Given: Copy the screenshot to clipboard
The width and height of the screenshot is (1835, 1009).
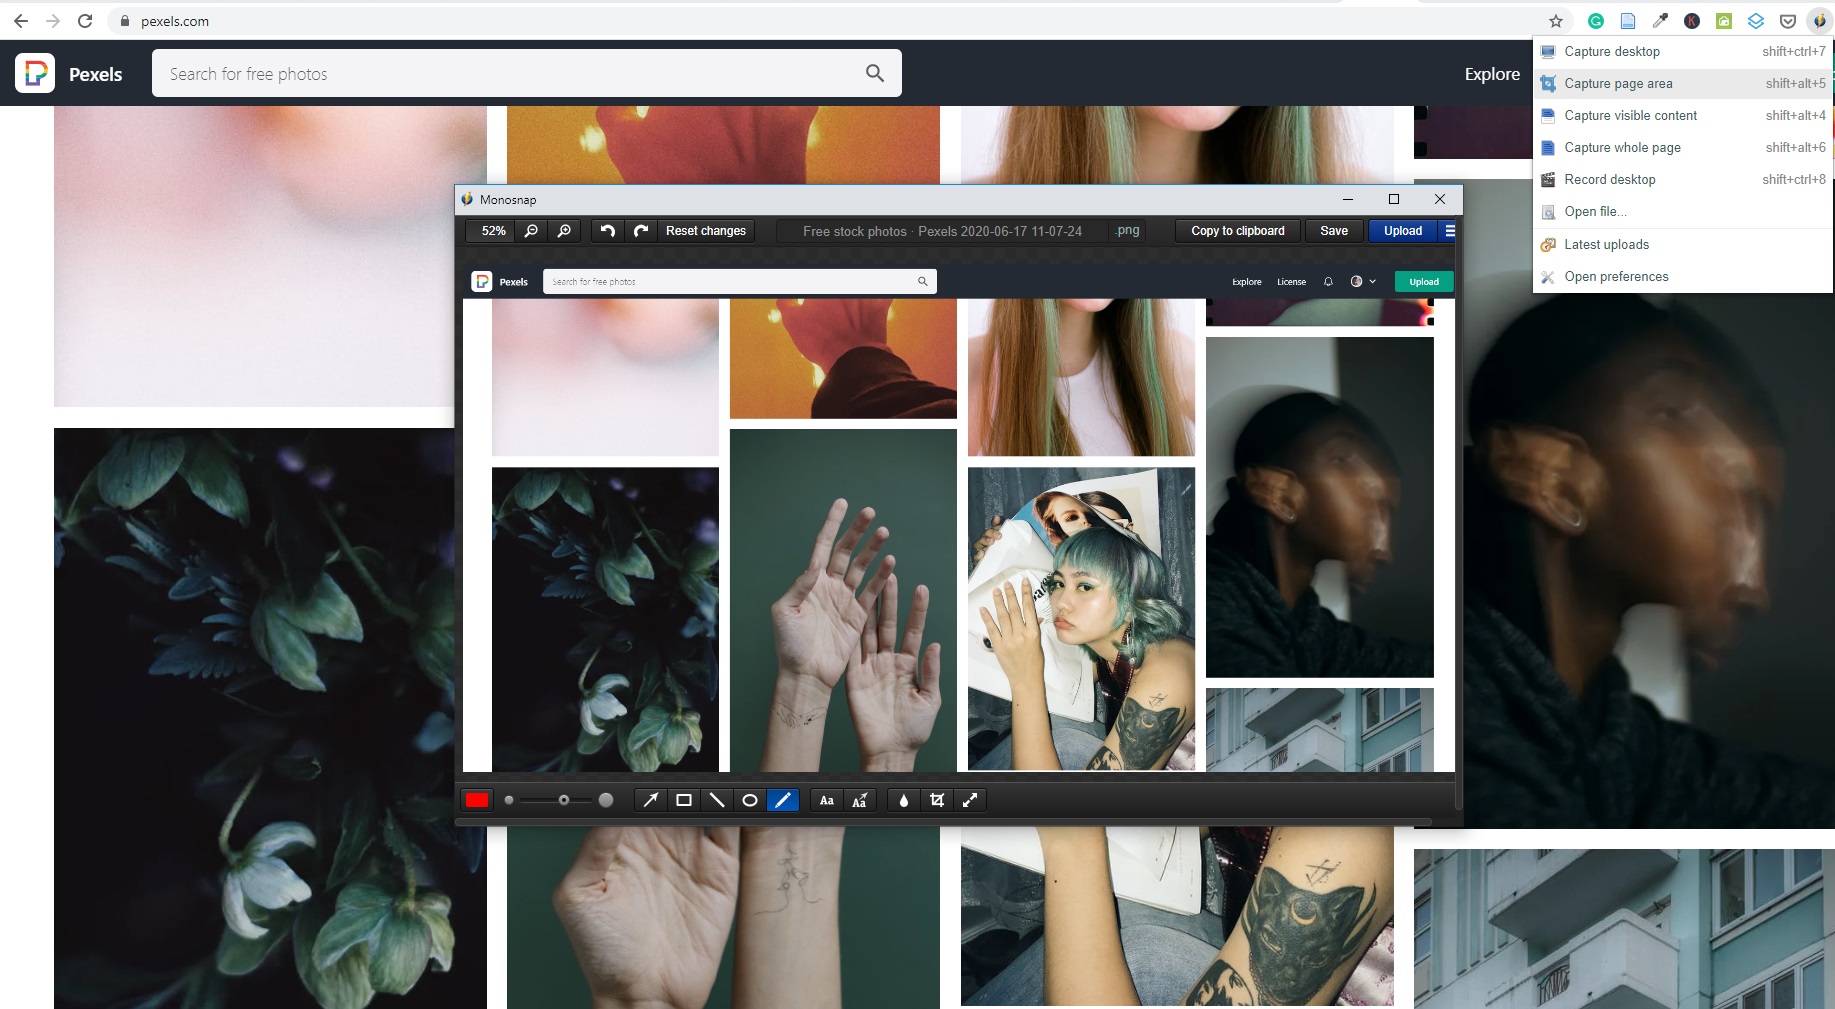Looking at the screenshot, I should pyautogui.click(x=1237, y=231).
